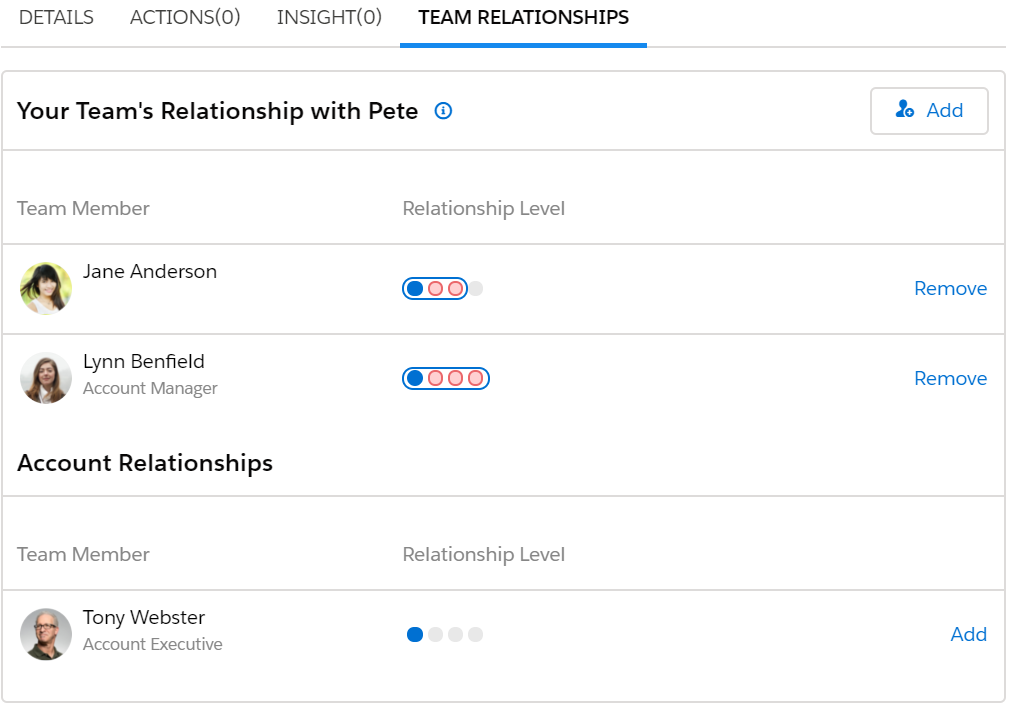Select the TEAM RELATIONSHIPS tab
1013x716 pixels.
tap(523, 17)
